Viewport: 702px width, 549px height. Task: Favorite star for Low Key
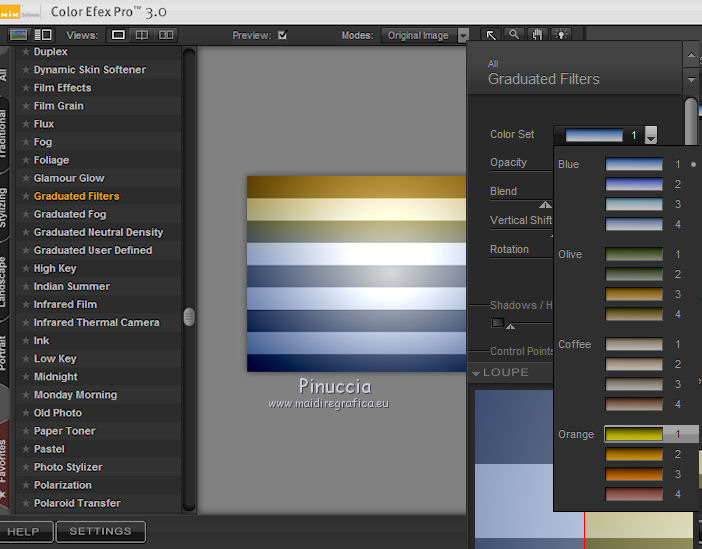coord(26,359)
